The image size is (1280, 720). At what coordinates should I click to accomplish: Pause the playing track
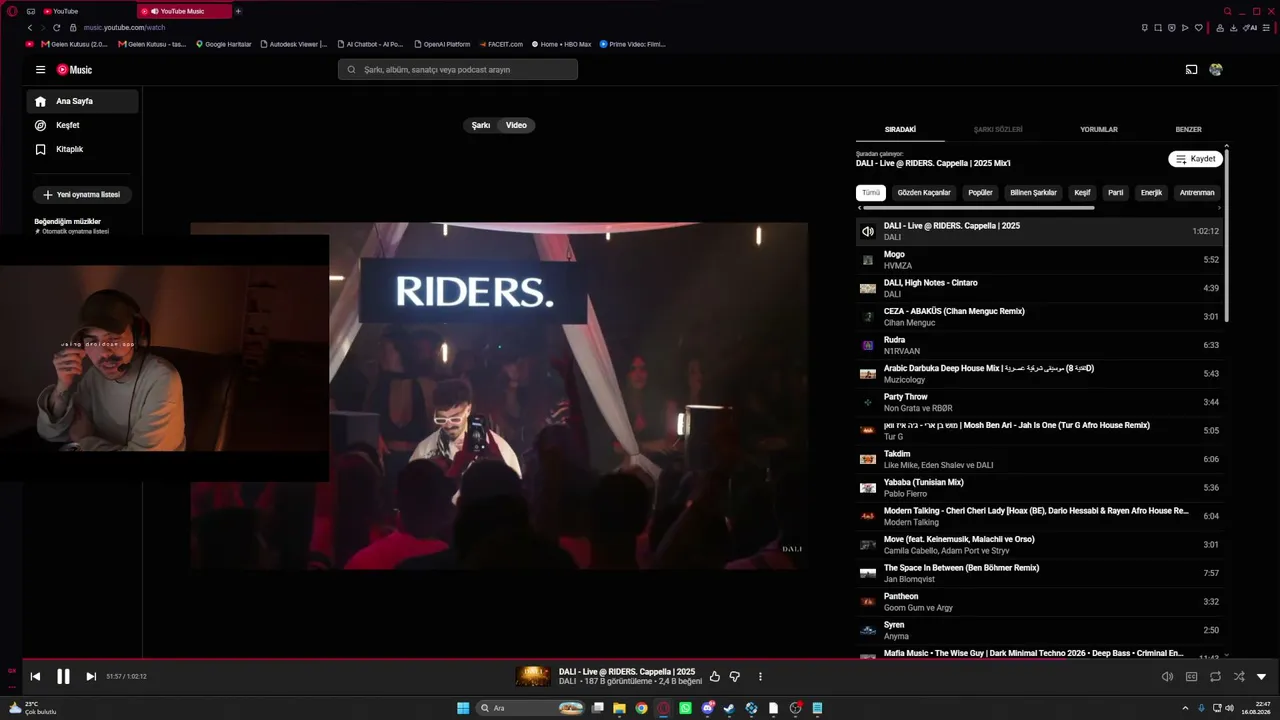[63, 677]
